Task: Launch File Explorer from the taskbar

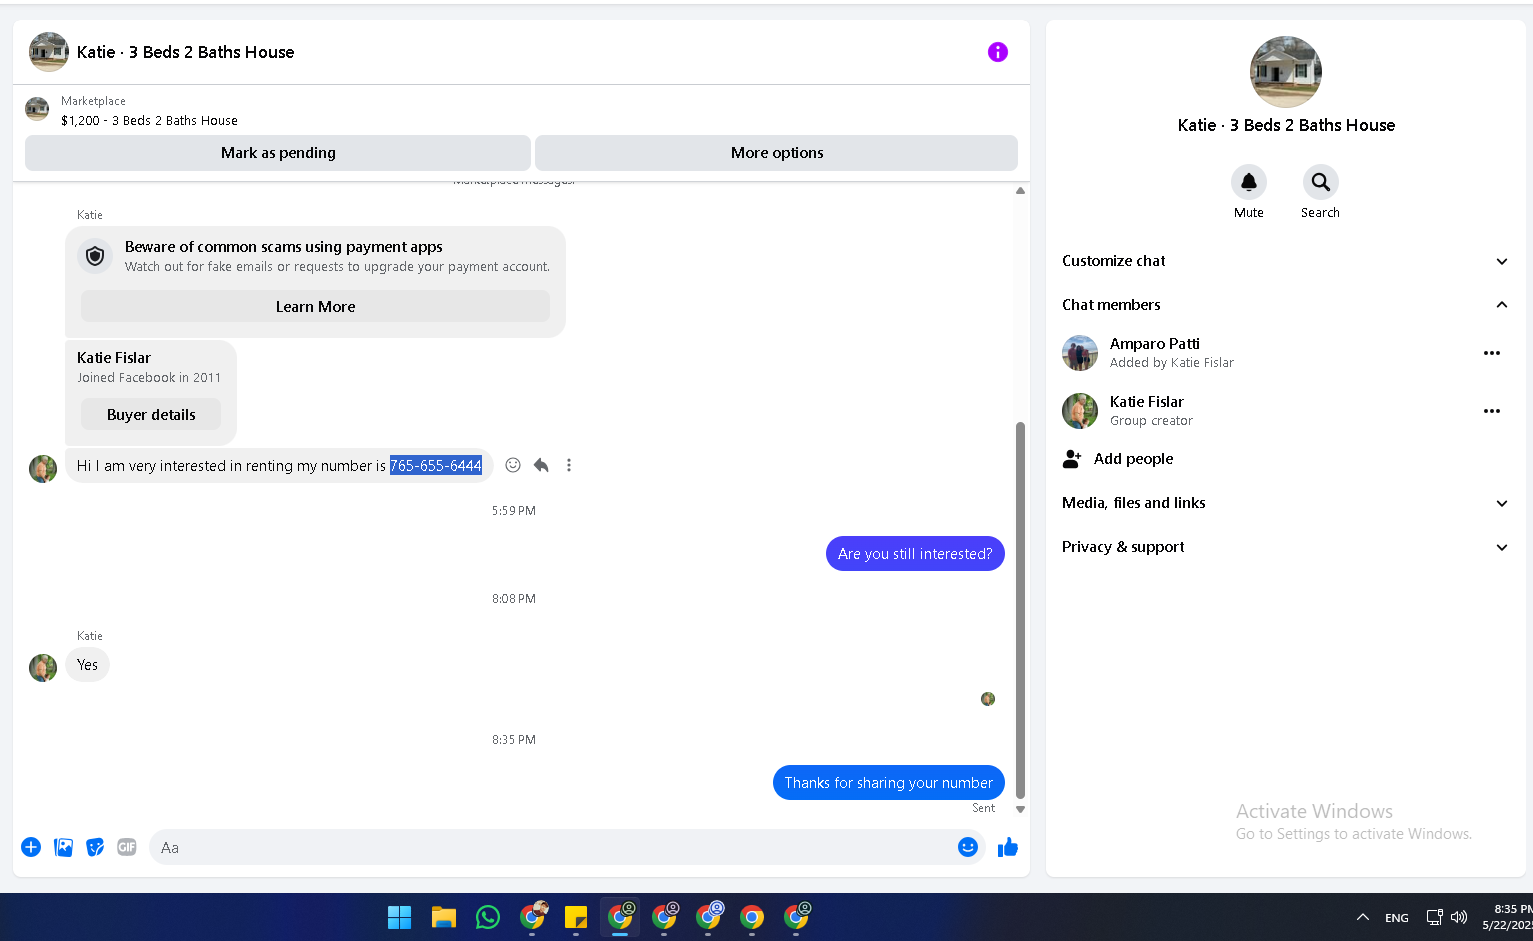Action: click(443, 917)
